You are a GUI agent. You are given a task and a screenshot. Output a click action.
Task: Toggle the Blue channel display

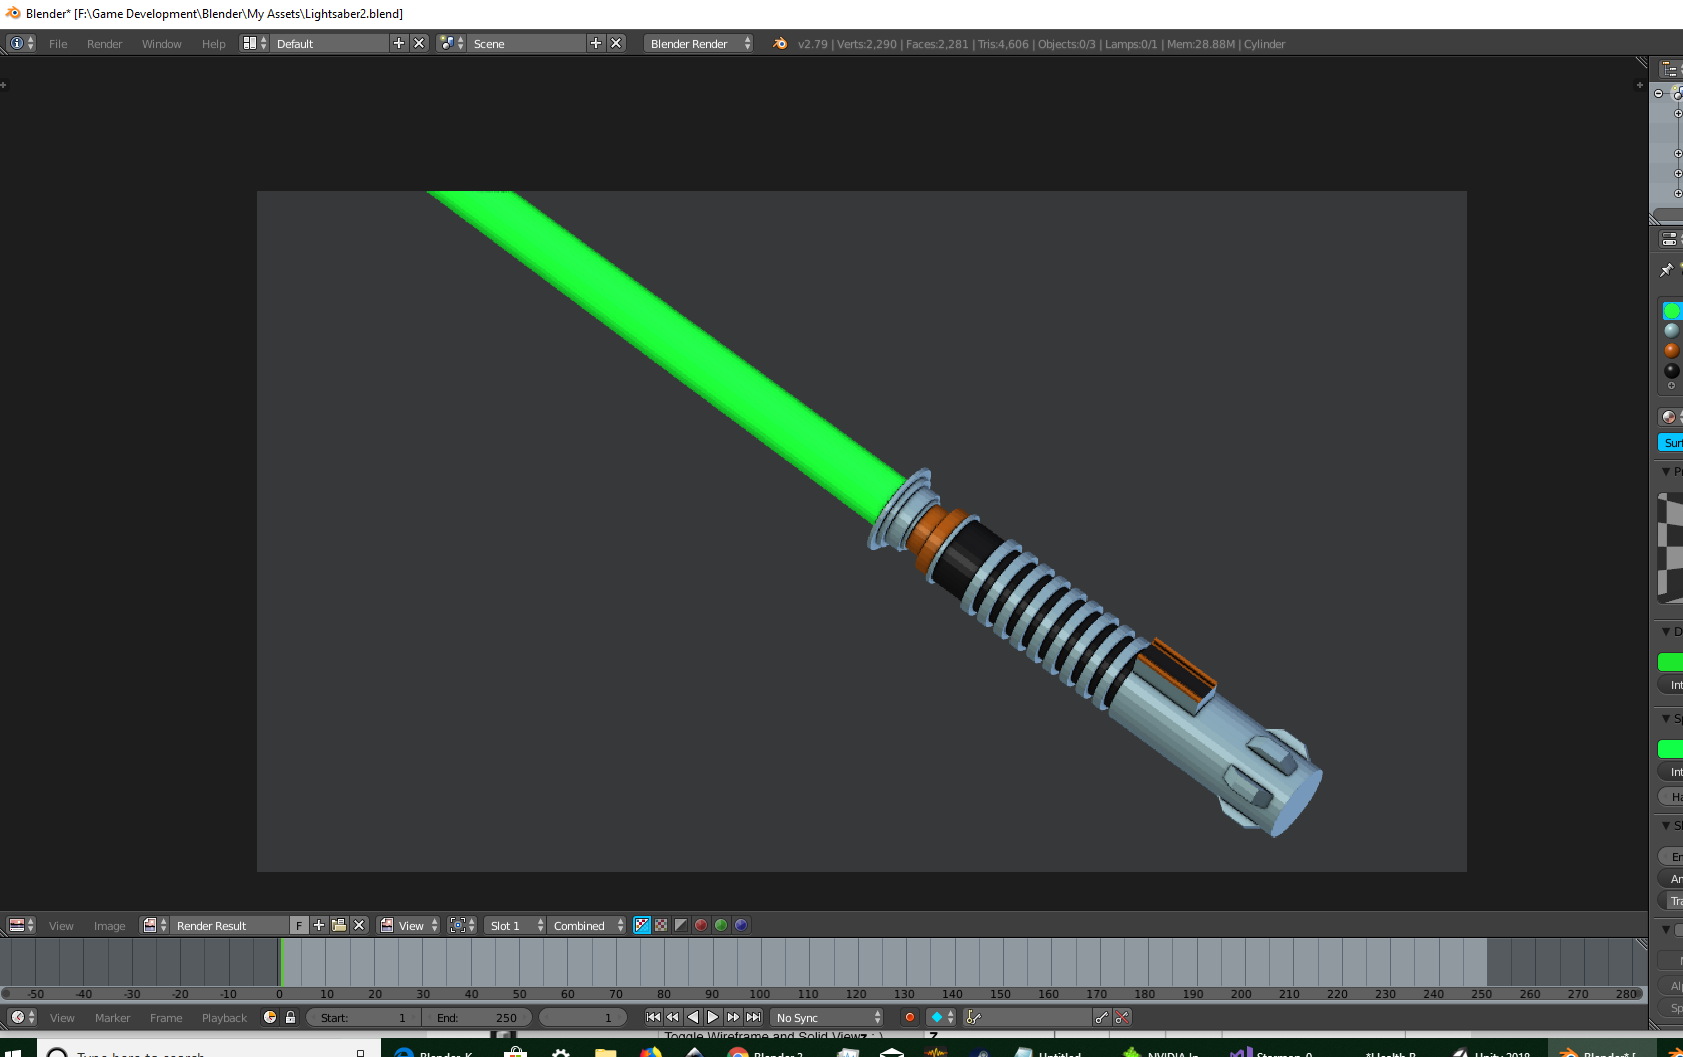coord(741,925)
